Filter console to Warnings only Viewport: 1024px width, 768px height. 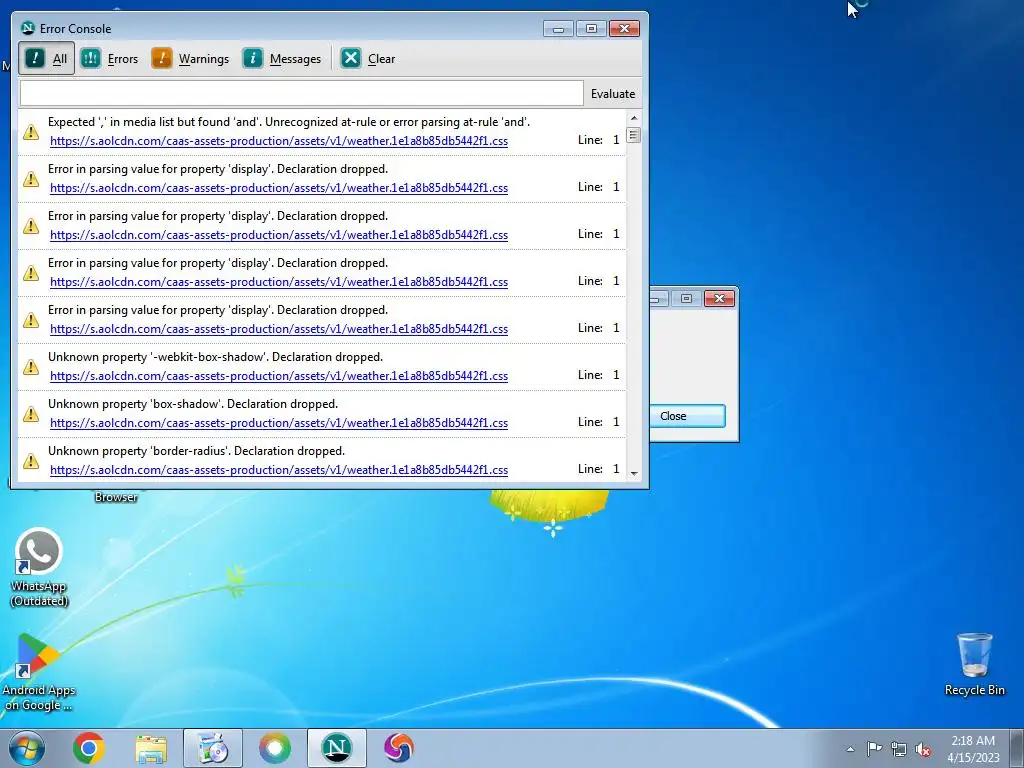tap(190, 59)
